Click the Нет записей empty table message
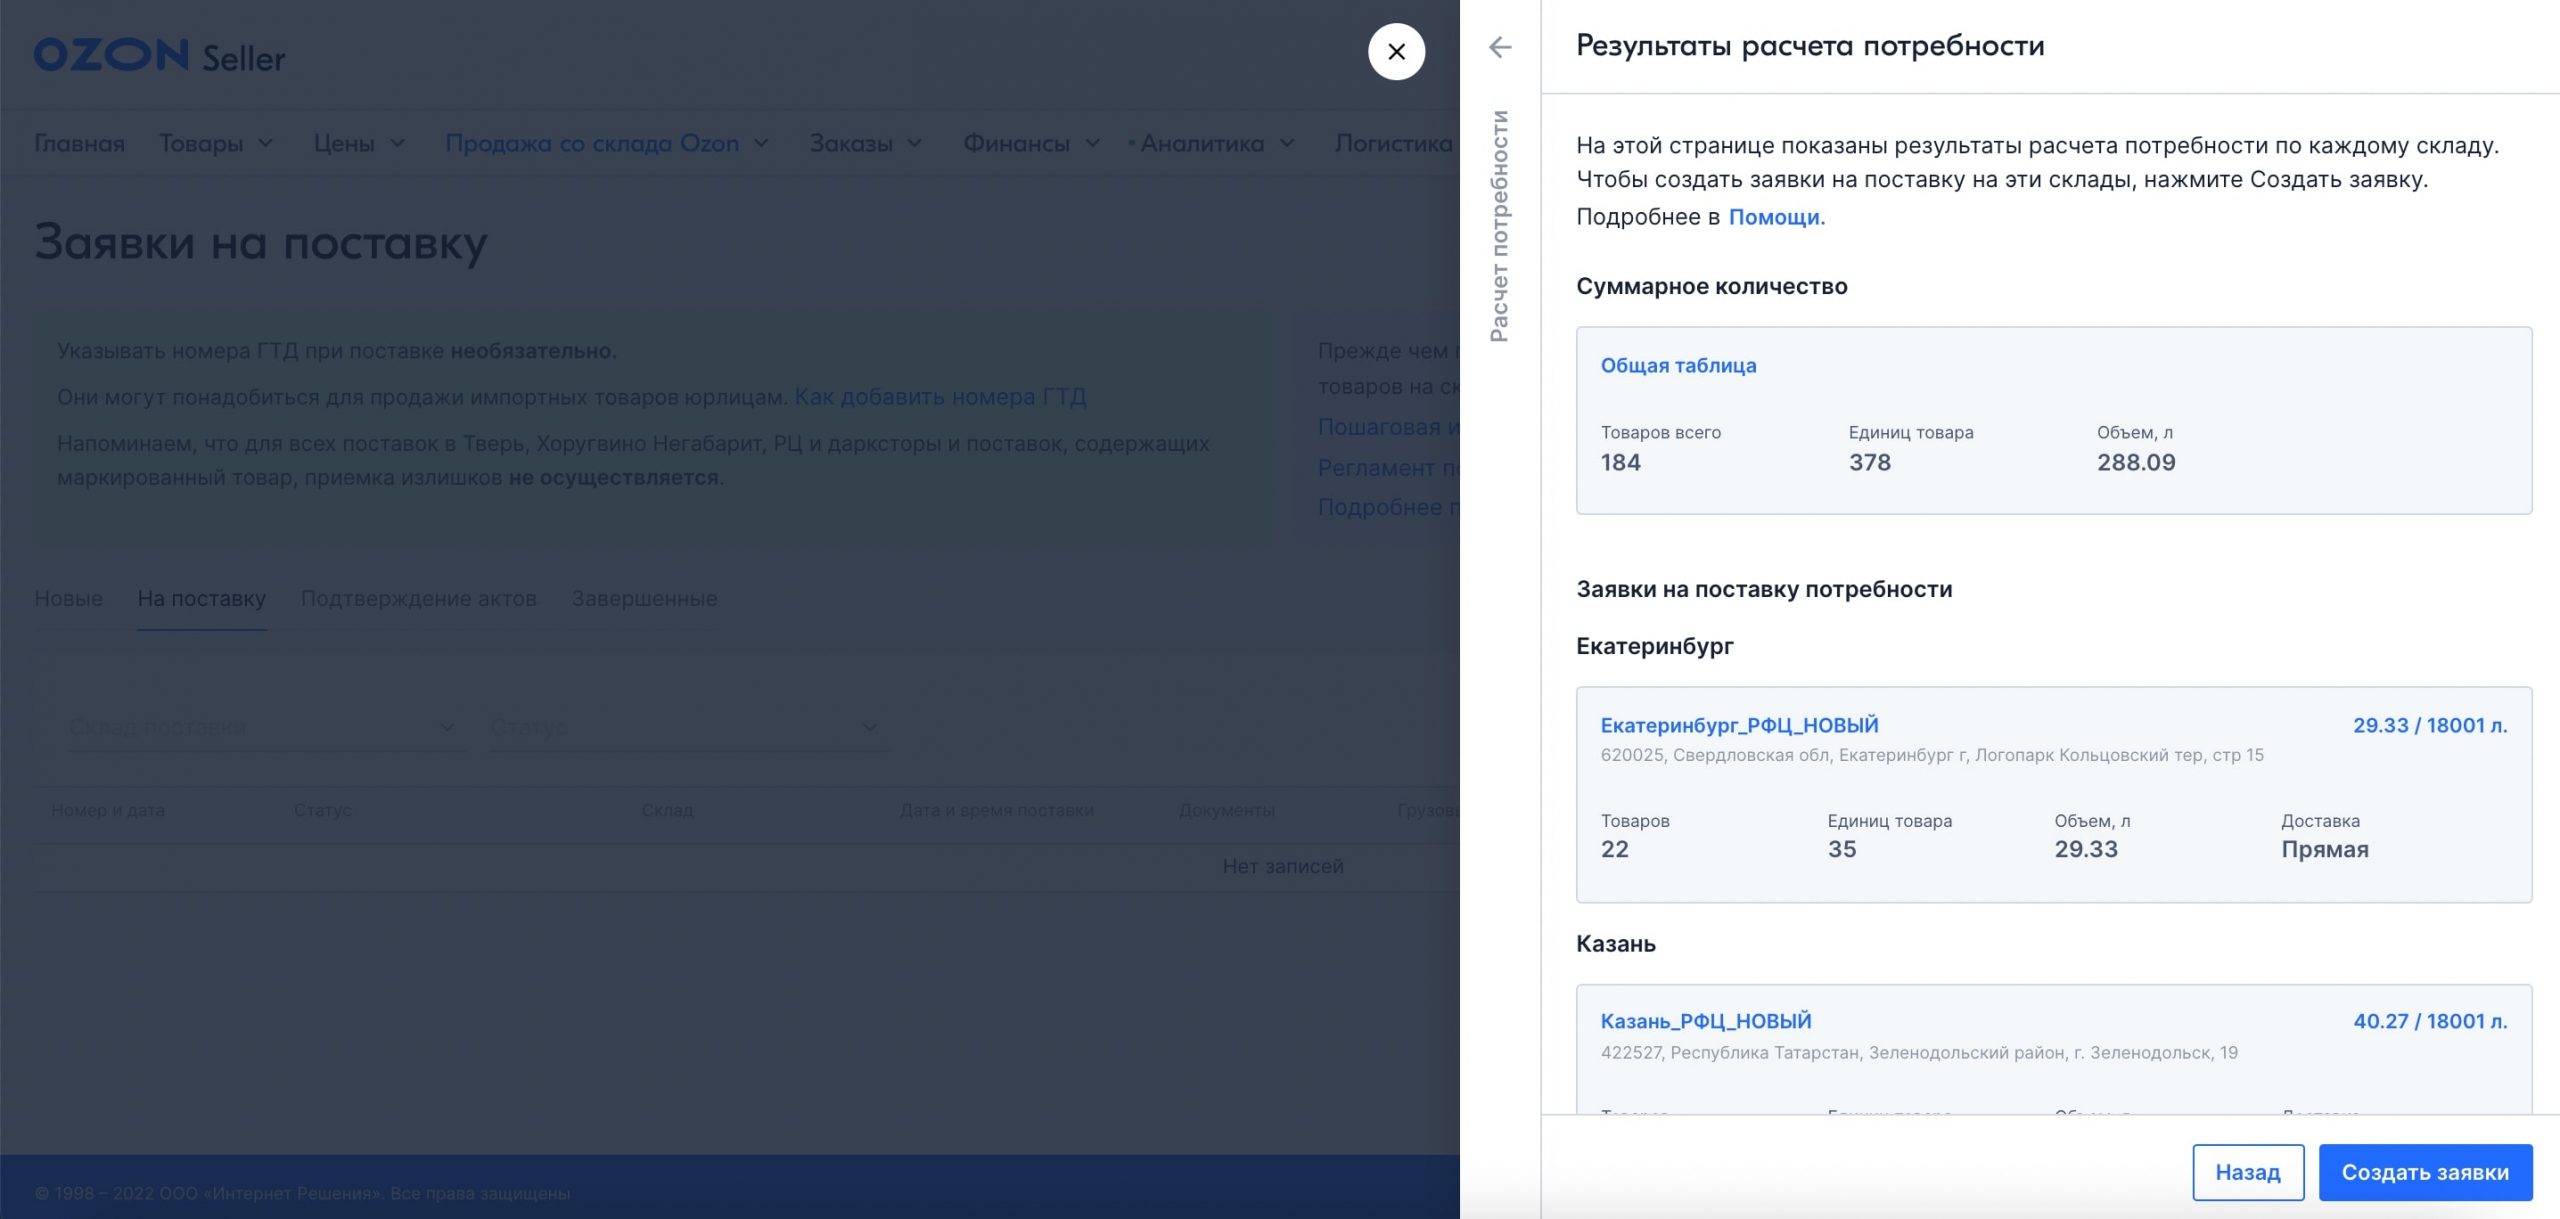This screenshot has width=2560, height=1219. tap(1283, 866)
